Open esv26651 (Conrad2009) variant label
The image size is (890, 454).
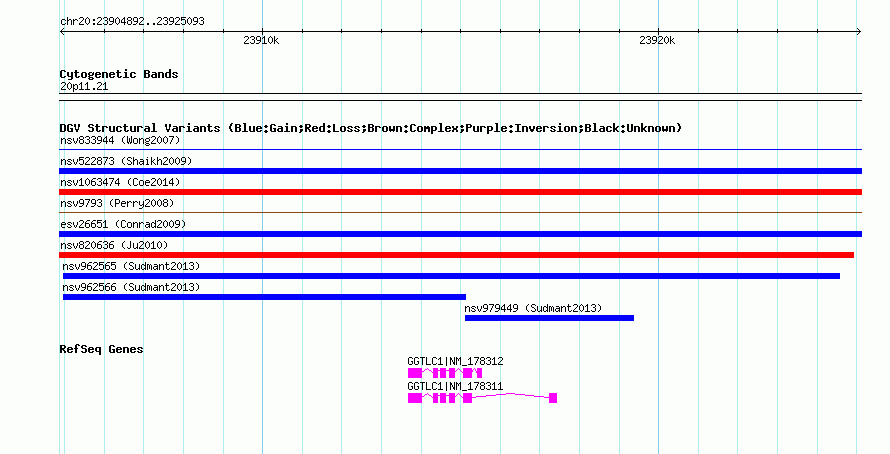[x=123, y=224]
